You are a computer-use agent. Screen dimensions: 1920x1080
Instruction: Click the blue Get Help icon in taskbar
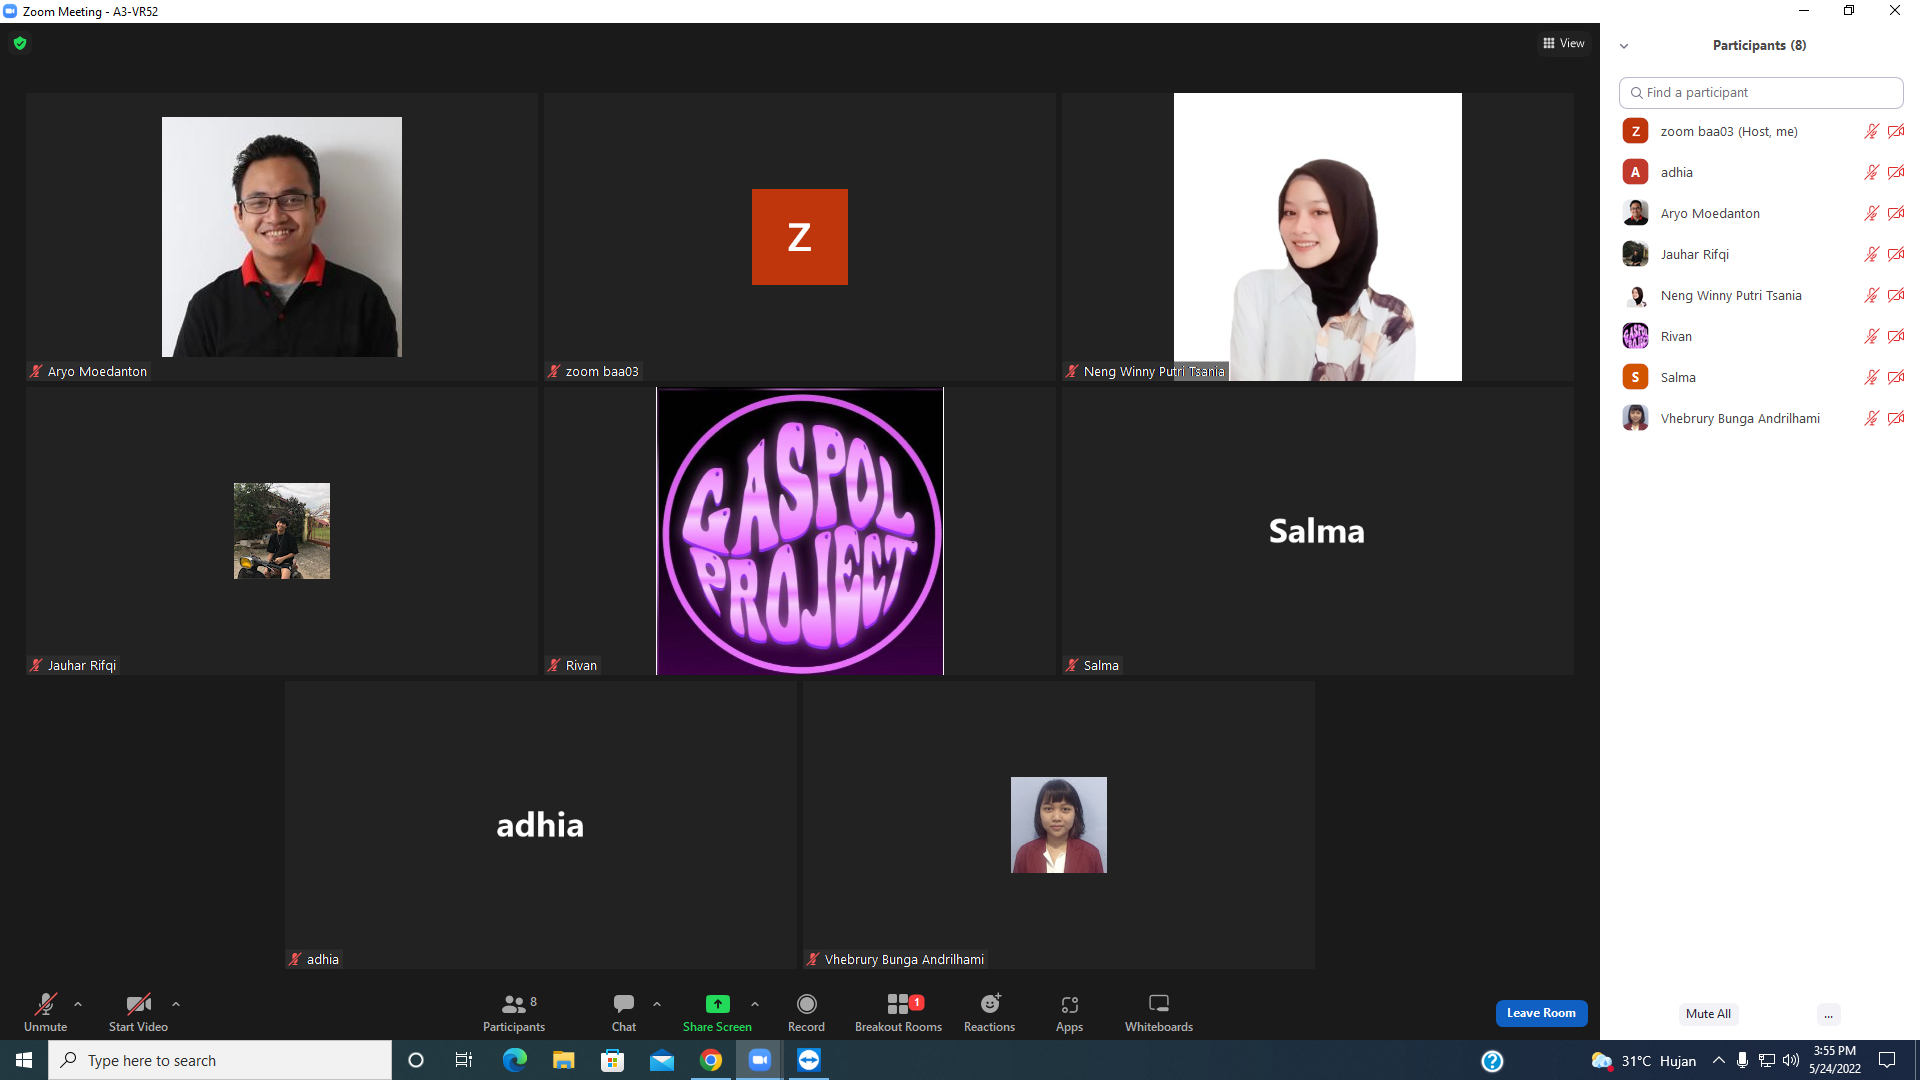[1492, 1060]
